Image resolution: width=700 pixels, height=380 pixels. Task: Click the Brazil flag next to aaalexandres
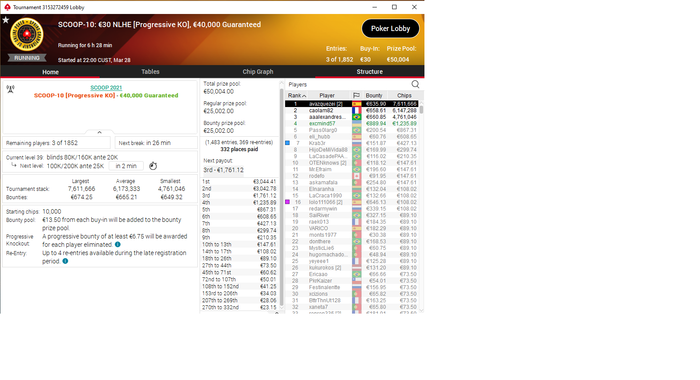click(x=356, y=117)
